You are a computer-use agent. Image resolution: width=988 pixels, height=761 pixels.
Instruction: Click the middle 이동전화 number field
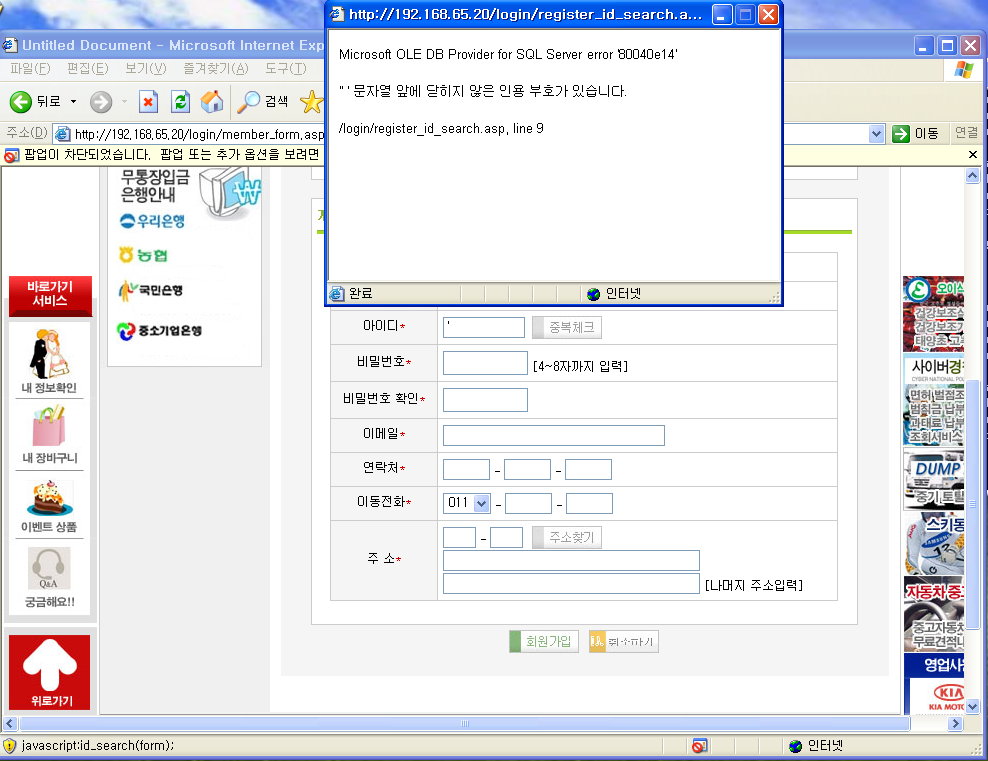(x=529, y=503)
